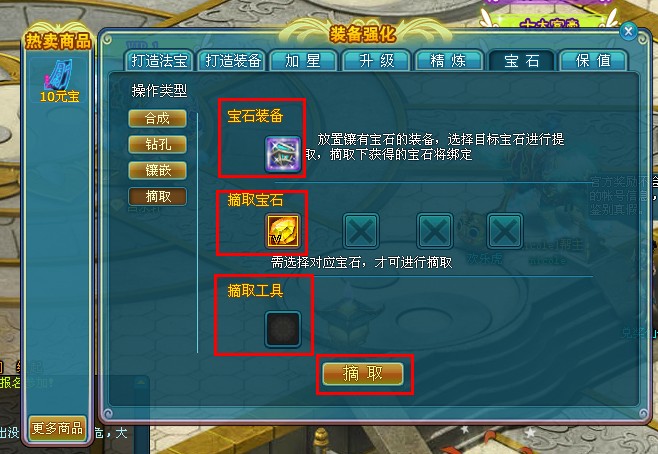Screen dimensions: 658x454
Task: Click the purple gem equipment slot icon
Action: (283, 154)
